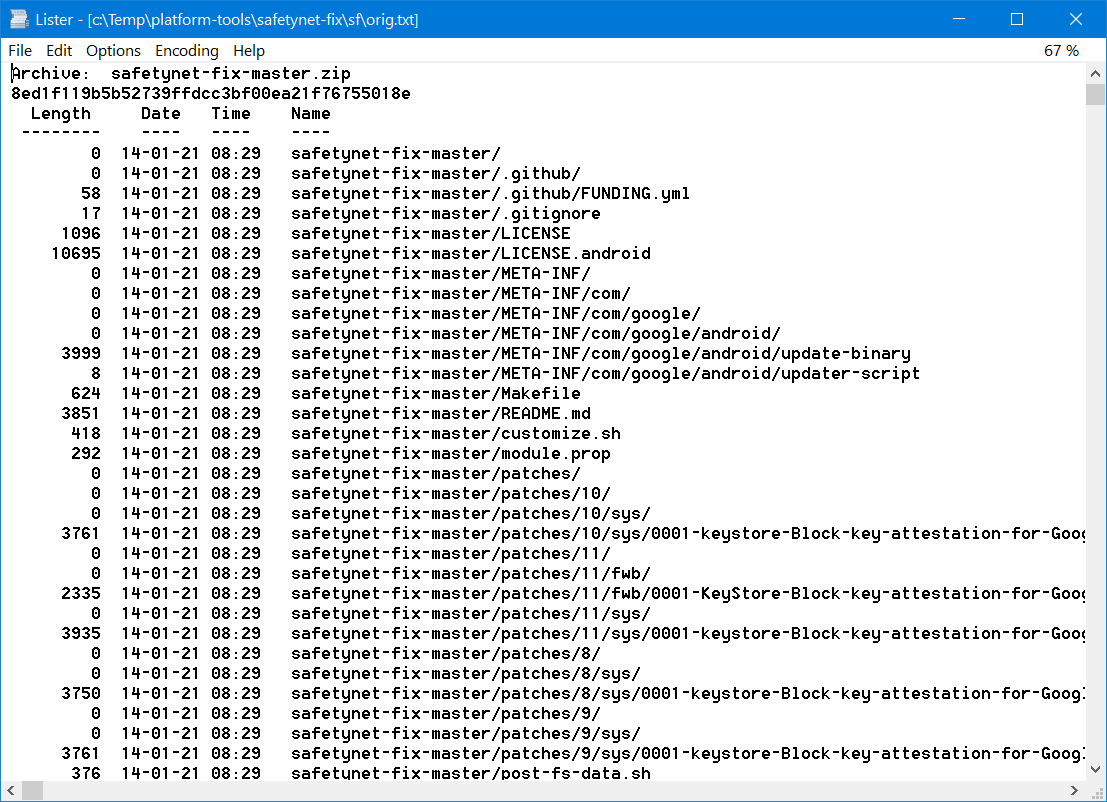Open the File menu
The height and width of the screenshot is (802, 1107).
(20, 51)
